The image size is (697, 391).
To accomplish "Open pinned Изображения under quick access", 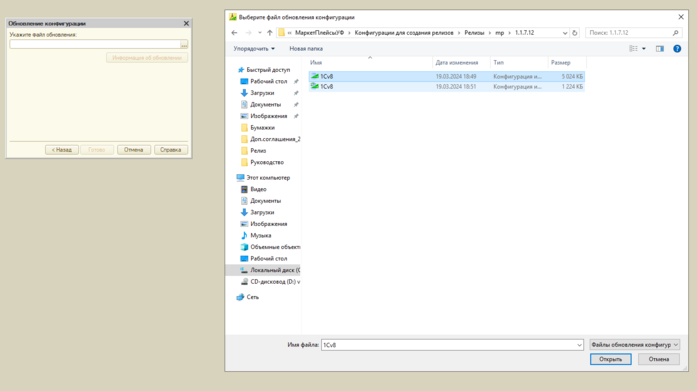I will pos(268,116).
